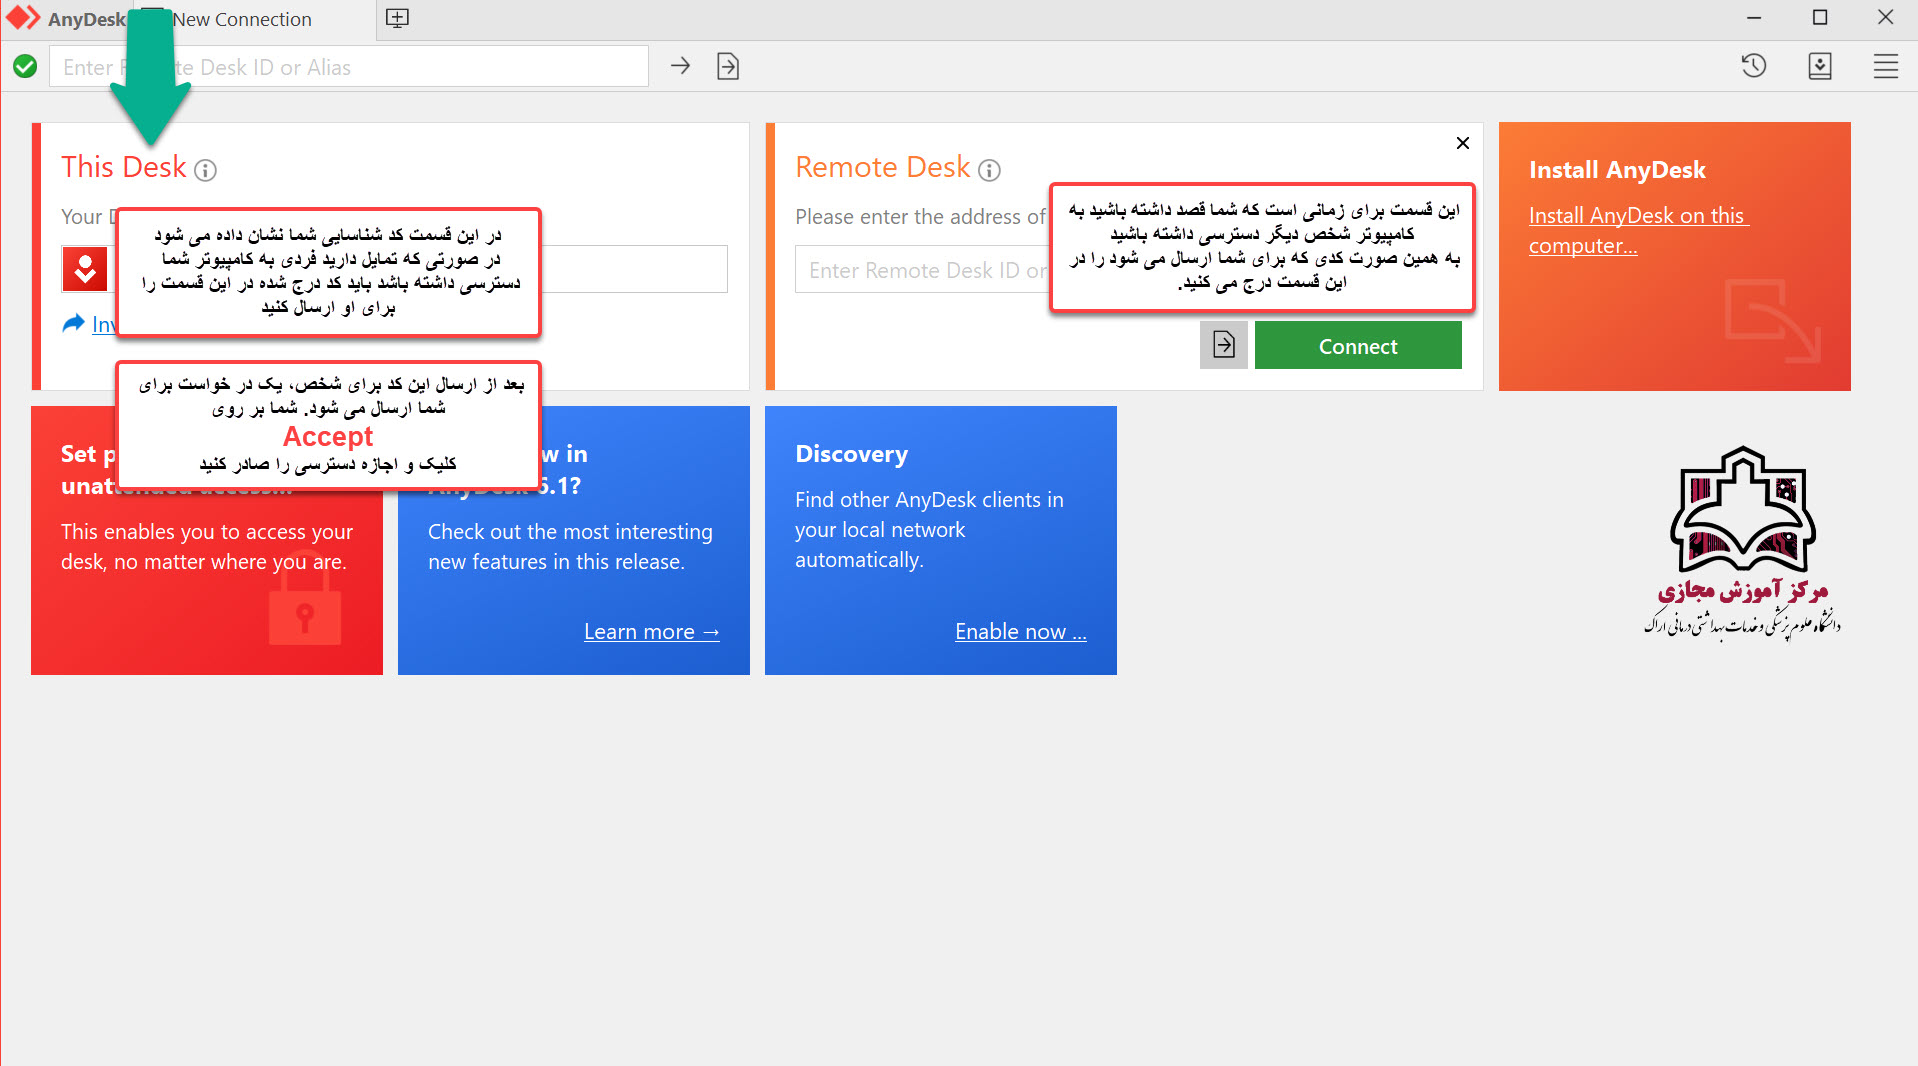Click the Set password unattended access tile

click(x=206, y=580)
